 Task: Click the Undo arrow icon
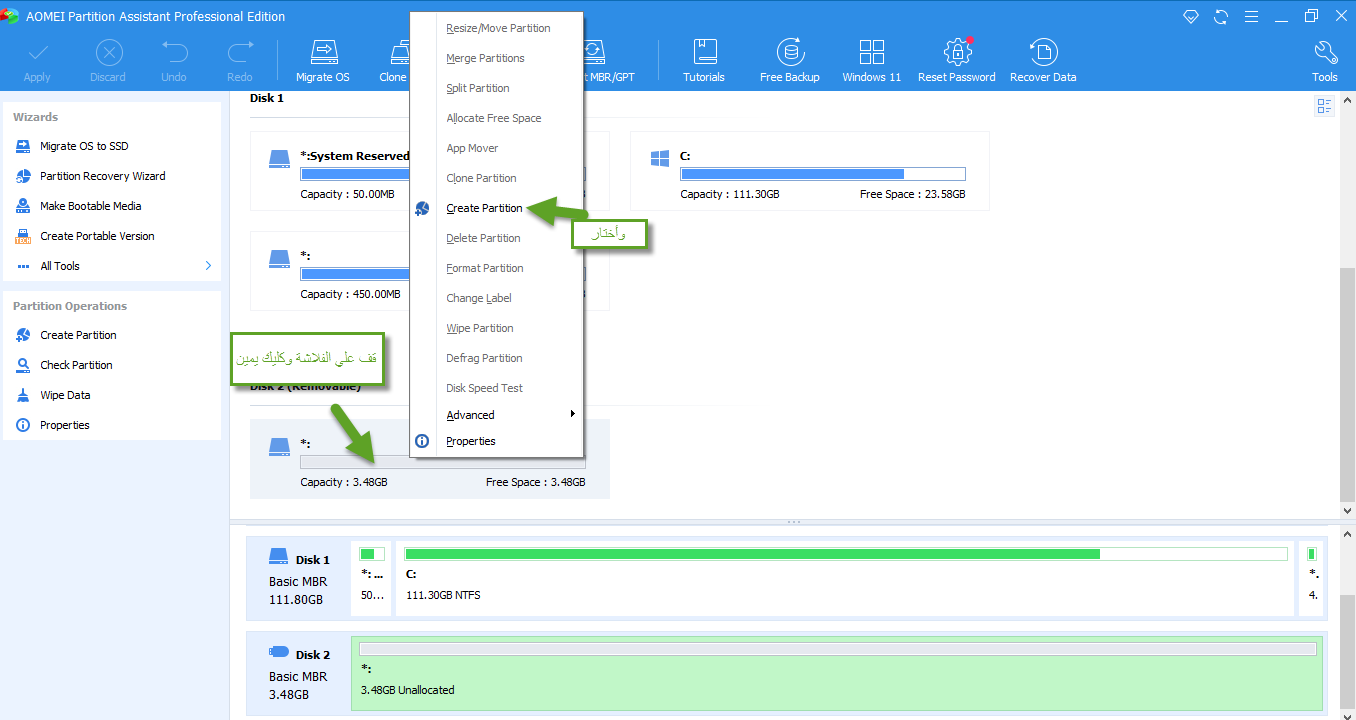tap(174, 53)
